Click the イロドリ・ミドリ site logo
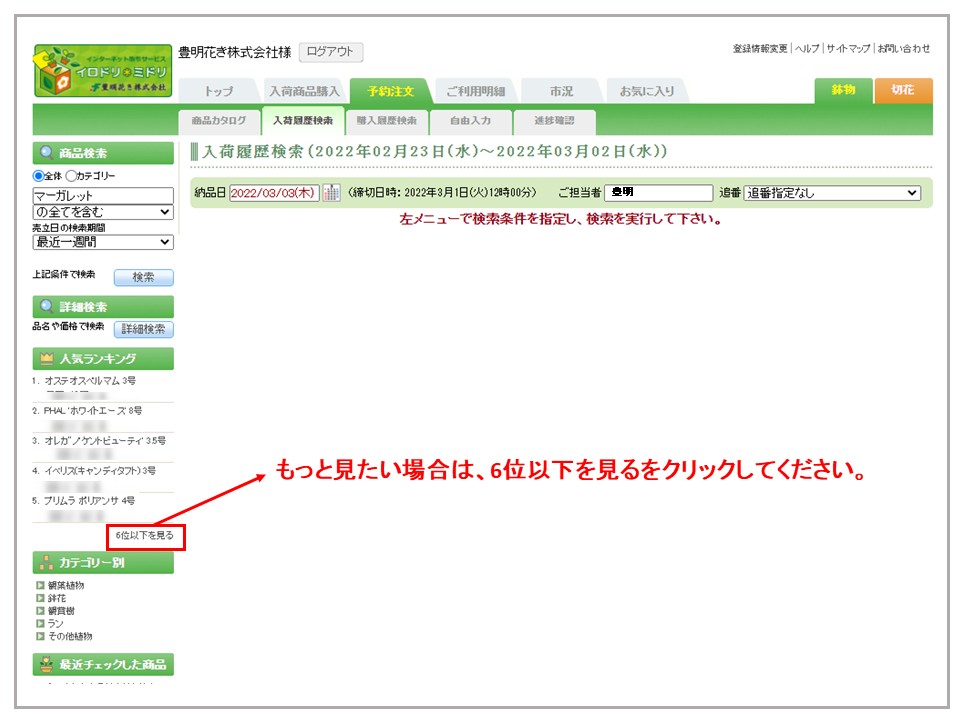This screenshot has height=720, width=960. (x=103, y=71)
